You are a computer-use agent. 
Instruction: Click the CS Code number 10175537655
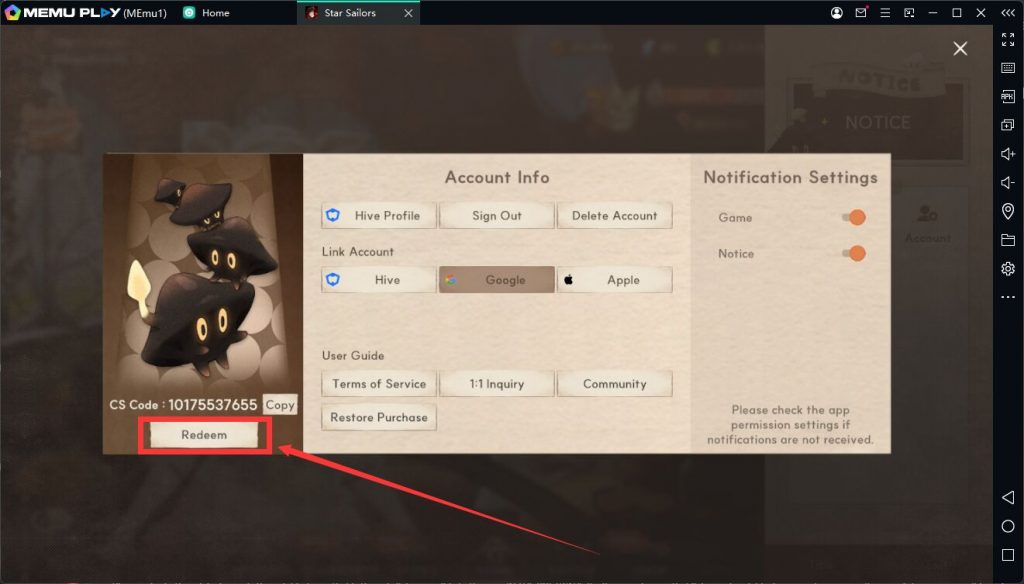(213, 405)
